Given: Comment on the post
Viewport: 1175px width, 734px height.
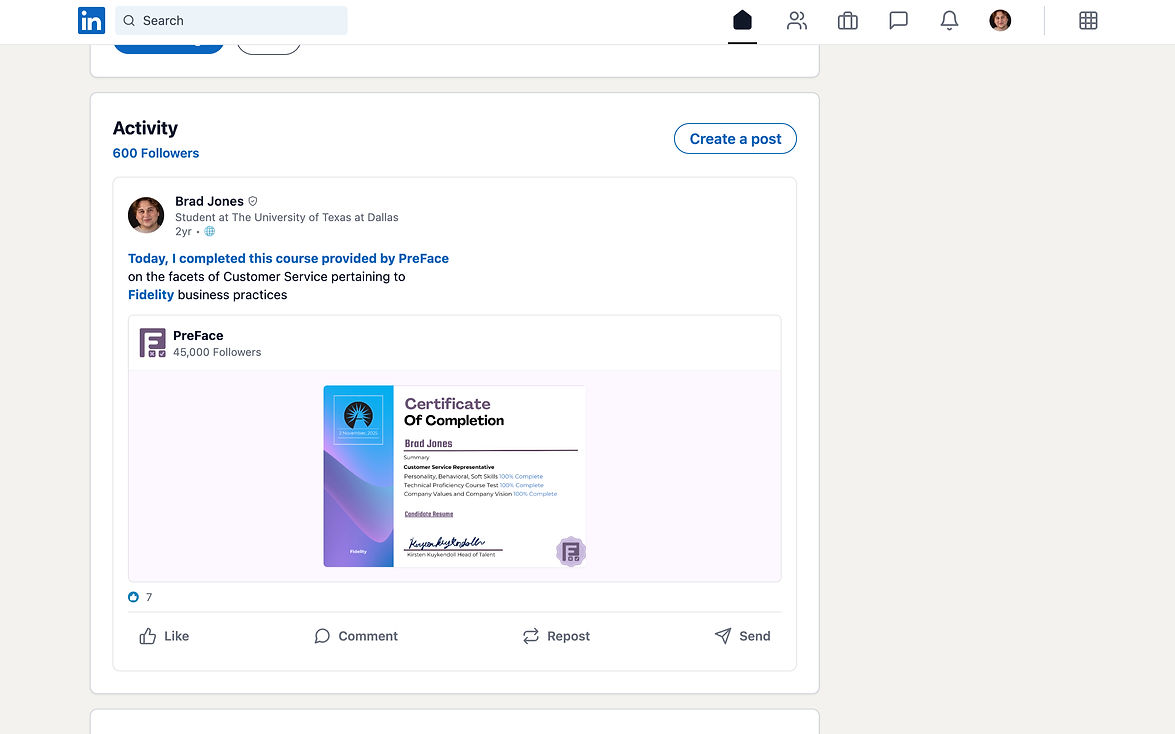Looking at the screenshot, I should (x=356, y=636).
